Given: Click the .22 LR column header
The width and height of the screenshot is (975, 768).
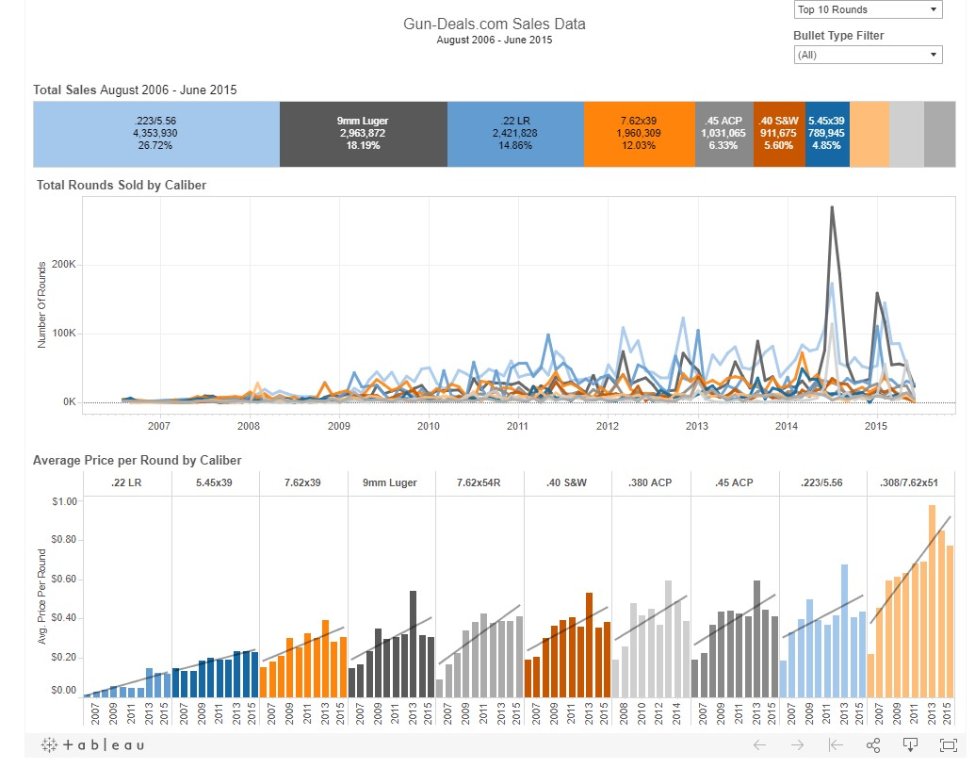Looking at the screenshot, I should coord(127,483).
